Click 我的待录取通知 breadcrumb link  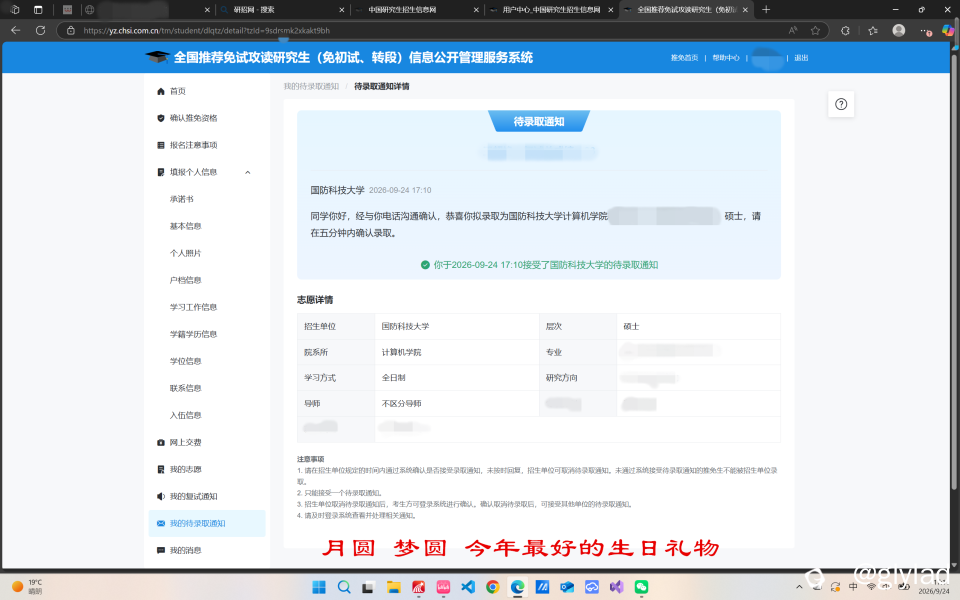point(311,86)
